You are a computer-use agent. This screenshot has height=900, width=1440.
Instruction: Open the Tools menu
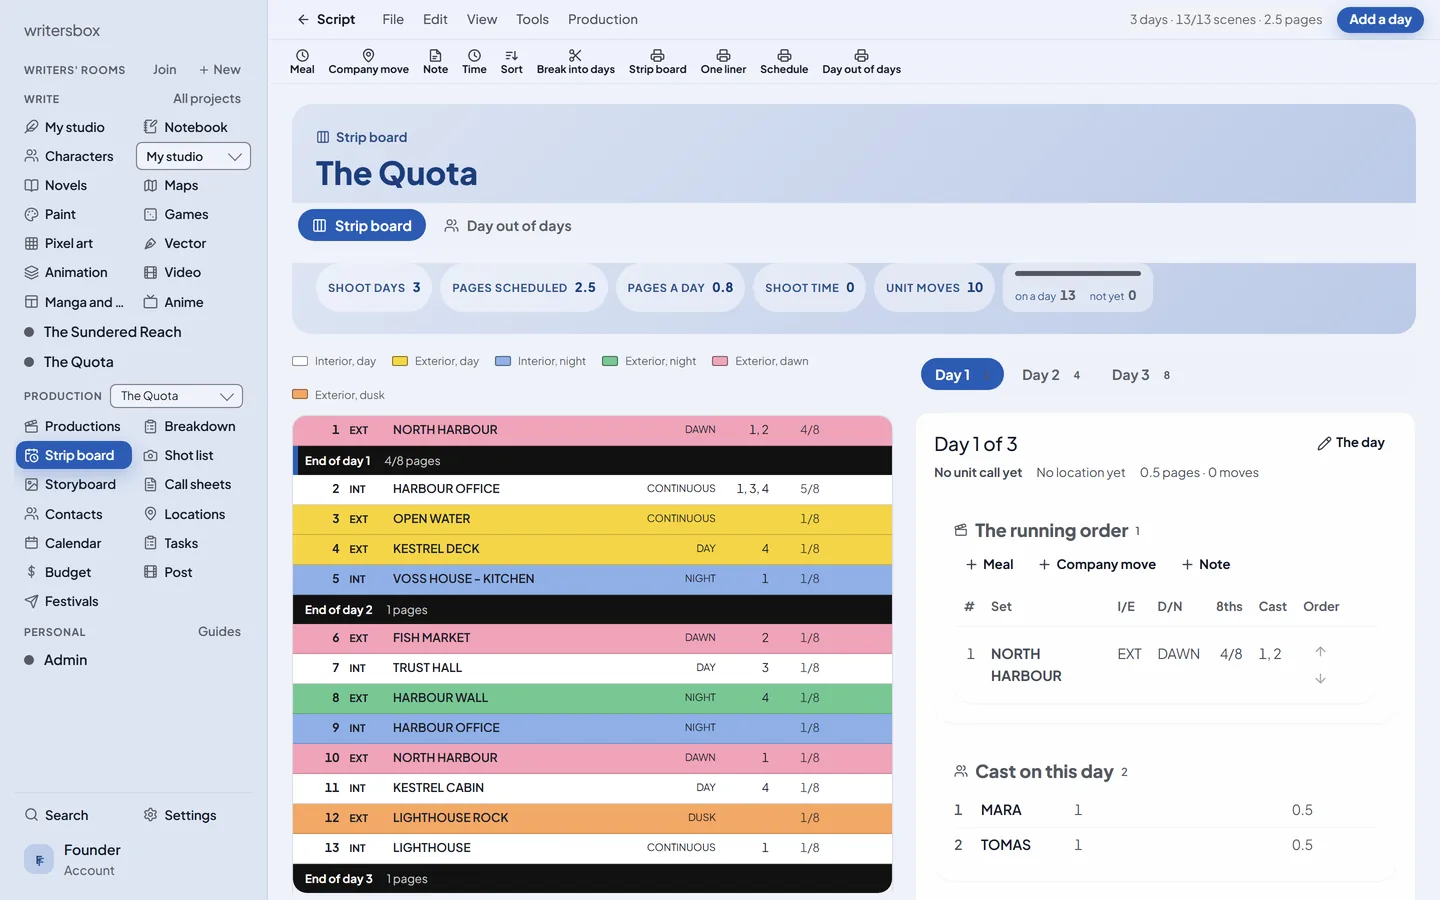click(532, 19)
